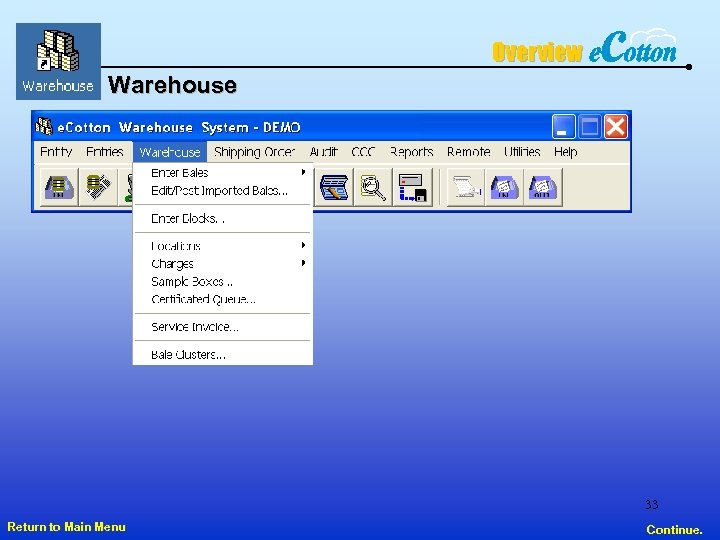Viewport: 720px width, 540px height.
Task: Open the Audit menu
Action: [x=323, y=152]
